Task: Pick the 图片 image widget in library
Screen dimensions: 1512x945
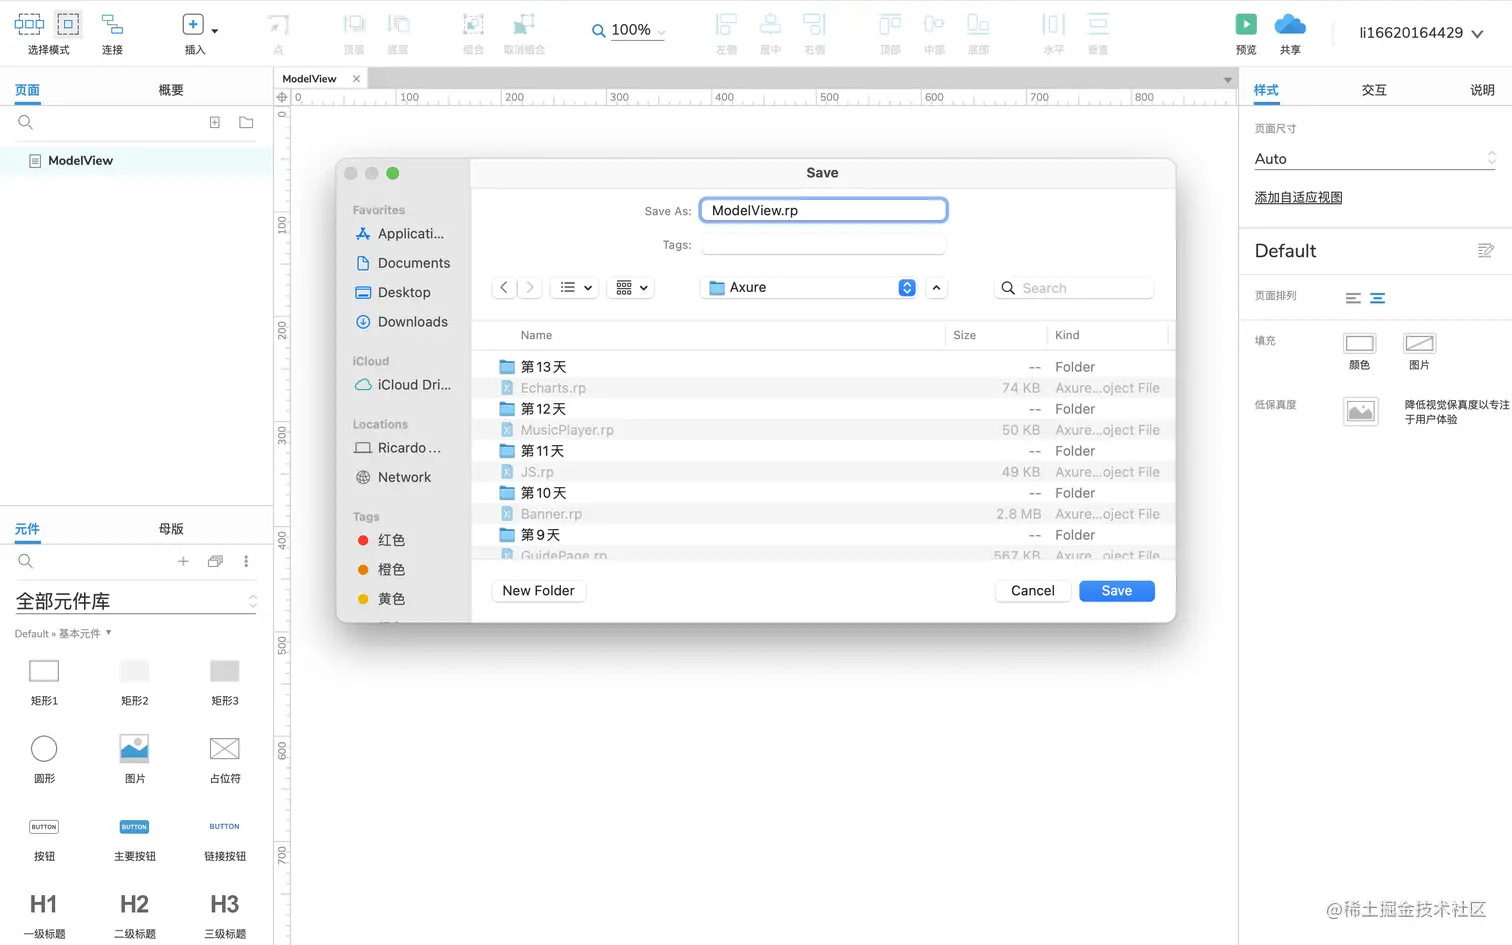Action: point(134,748)
